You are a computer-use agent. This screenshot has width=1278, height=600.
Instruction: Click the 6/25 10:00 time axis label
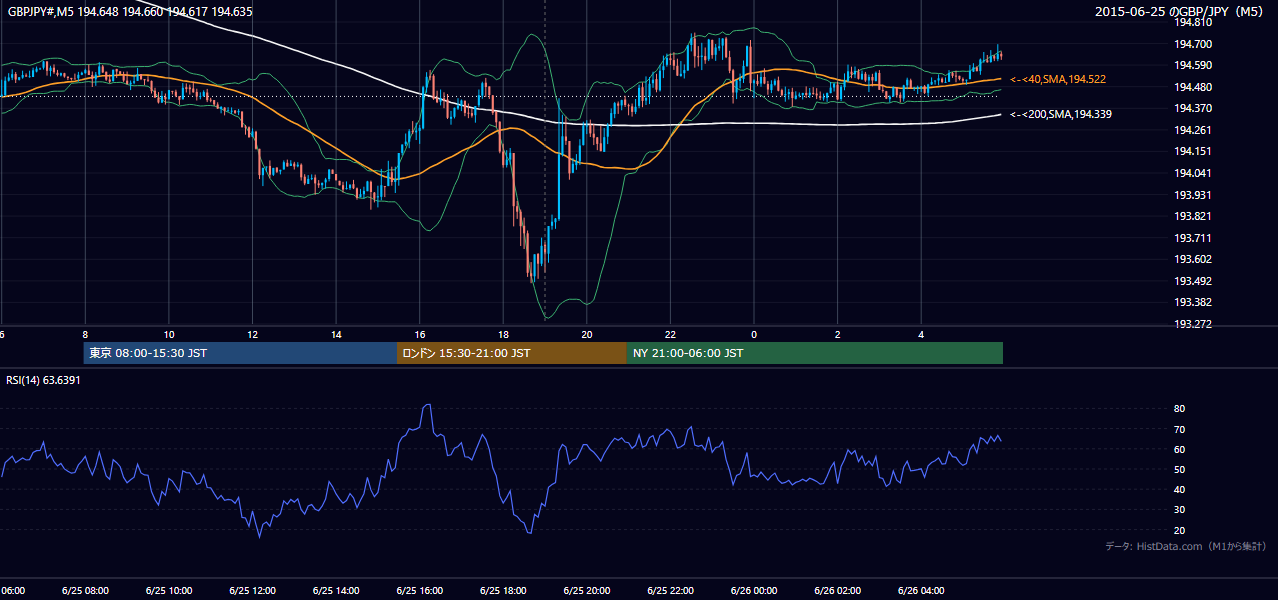point(169,591)
